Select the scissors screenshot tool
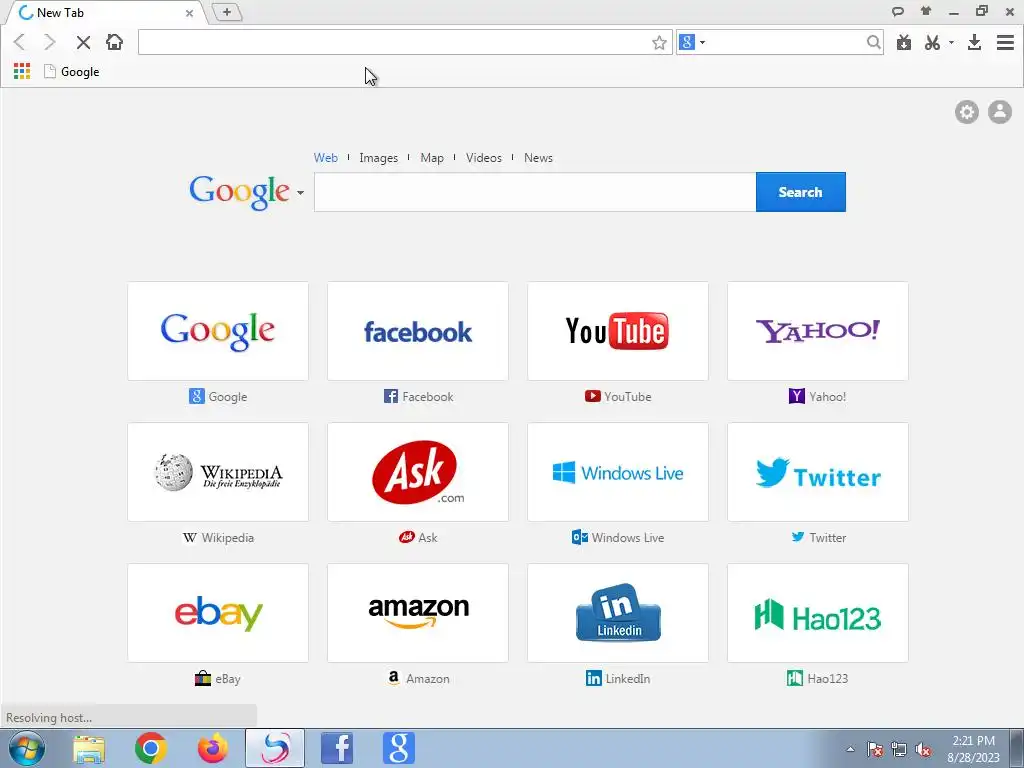Image resolution: width=1024 pixels, height=768 pixels. [x=933, y=42]
